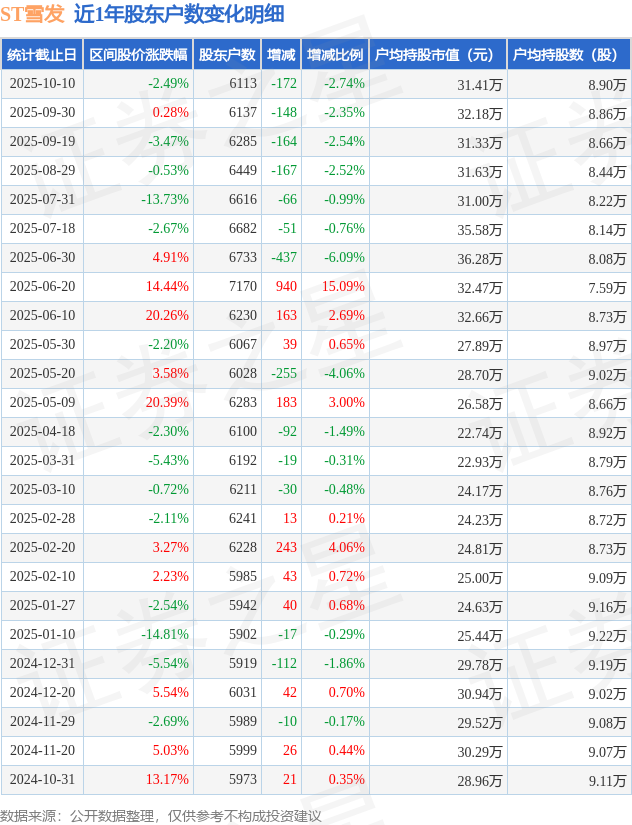The width and height of the screenshot is (632, 825).
Task: Click the 户均持股数（股） column header
Action: pos(568,55)
